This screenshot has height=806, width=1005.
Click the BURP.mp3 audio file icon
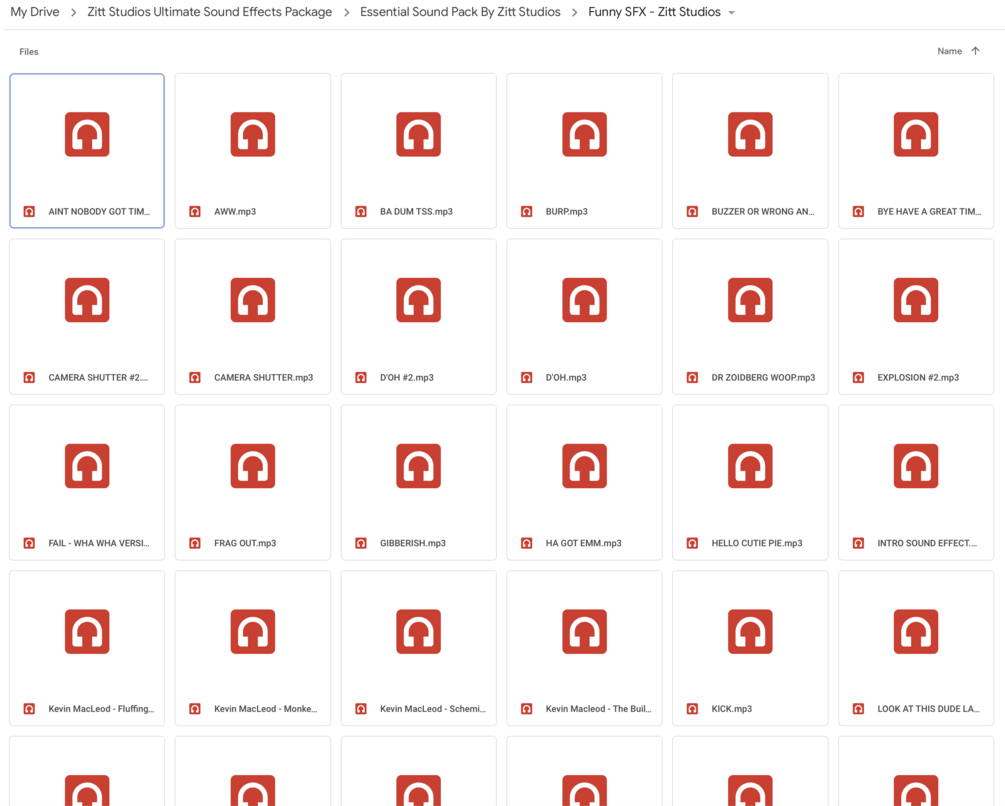pos(585,135)
